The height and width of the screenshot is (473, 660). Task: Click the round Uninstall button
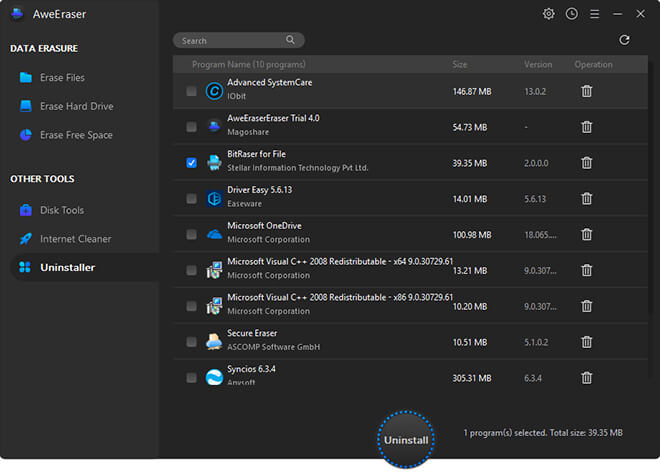(x=406, y=439)
